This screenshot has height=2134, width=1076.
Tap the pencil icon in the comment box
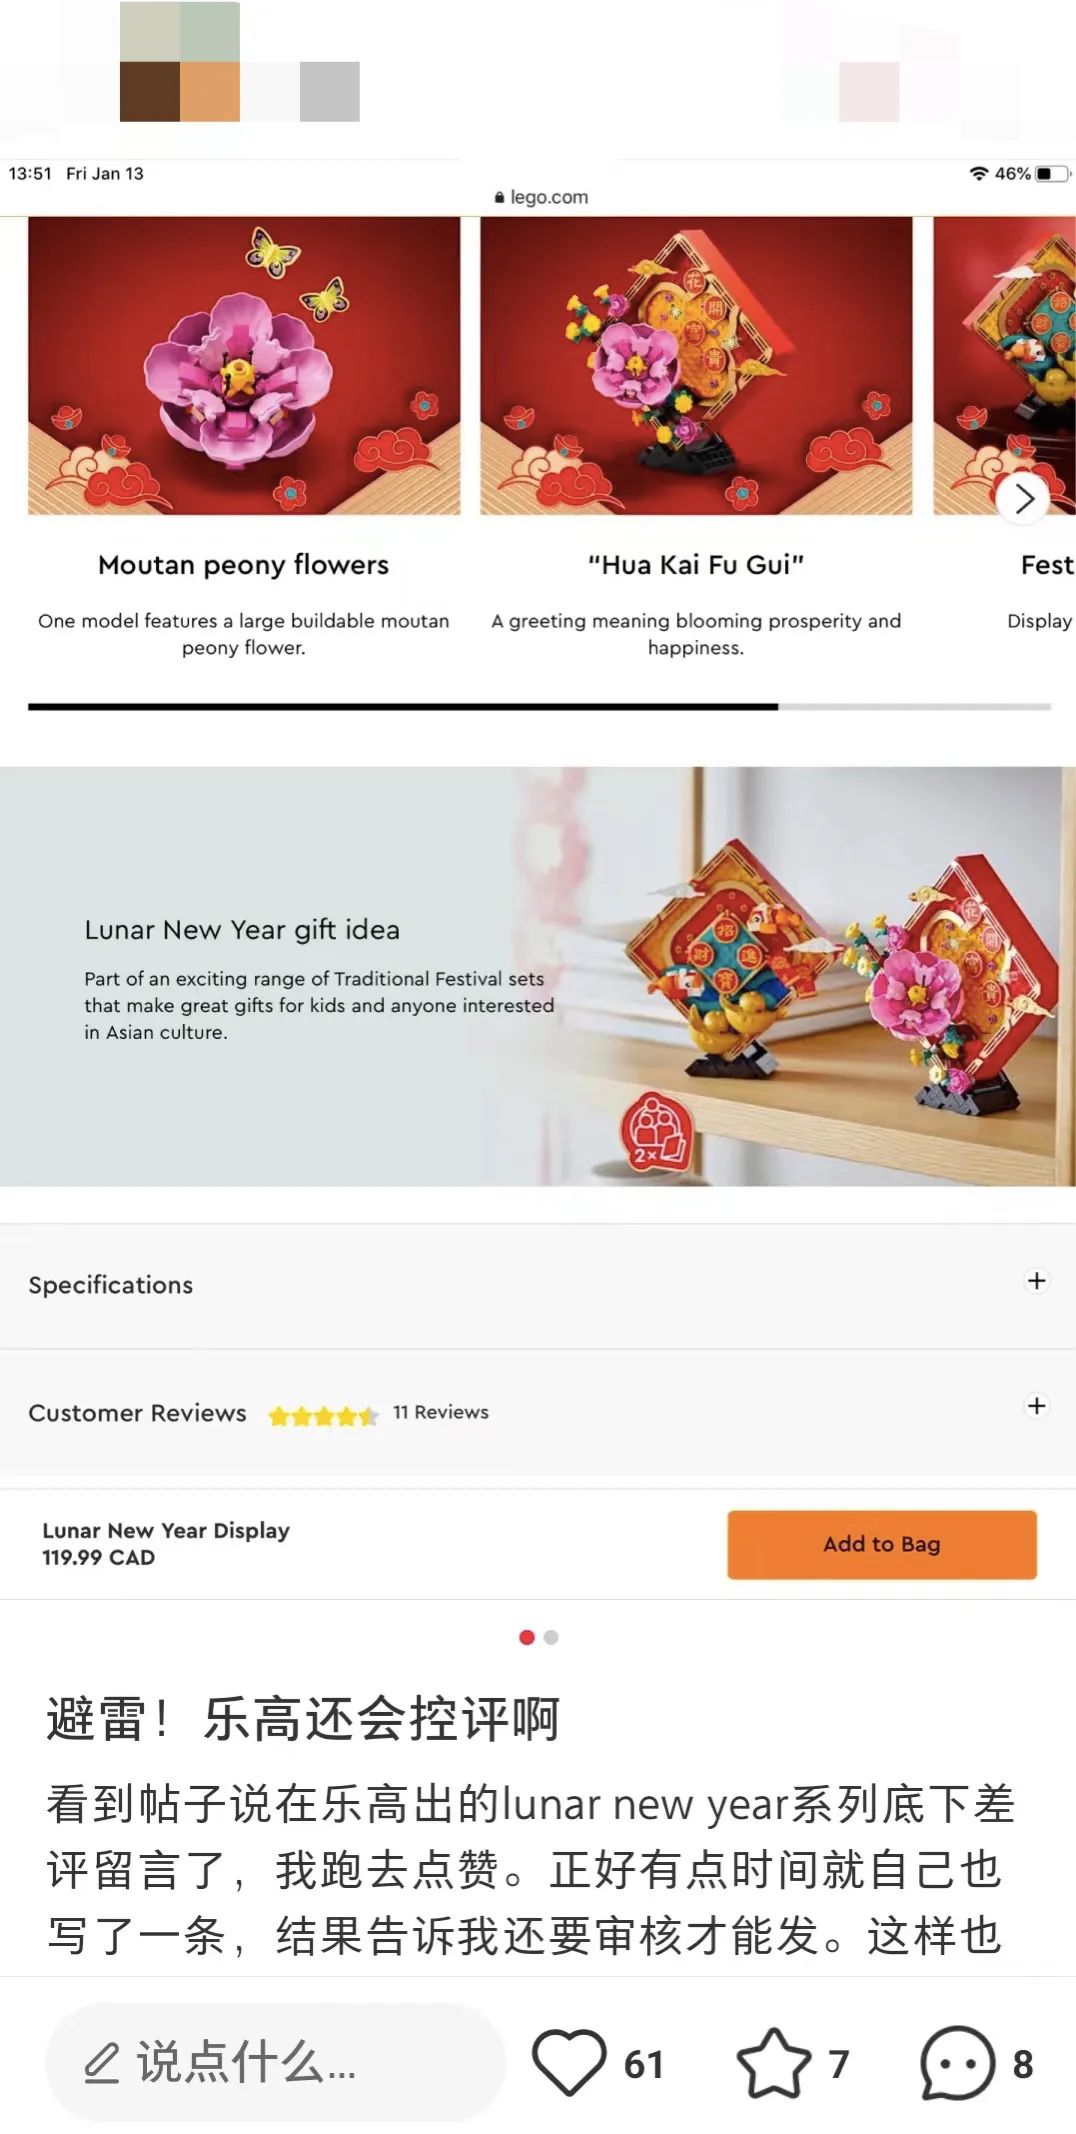point(101,2063)
